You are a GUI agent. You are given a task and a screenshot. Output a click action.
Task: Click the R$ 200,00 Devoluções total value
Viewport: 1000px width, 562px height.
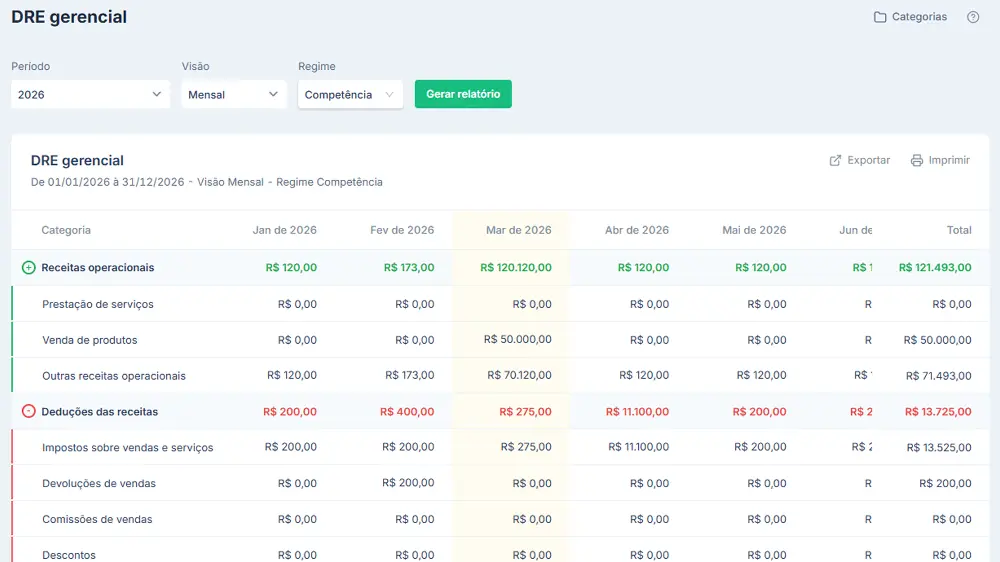(945, 484)
